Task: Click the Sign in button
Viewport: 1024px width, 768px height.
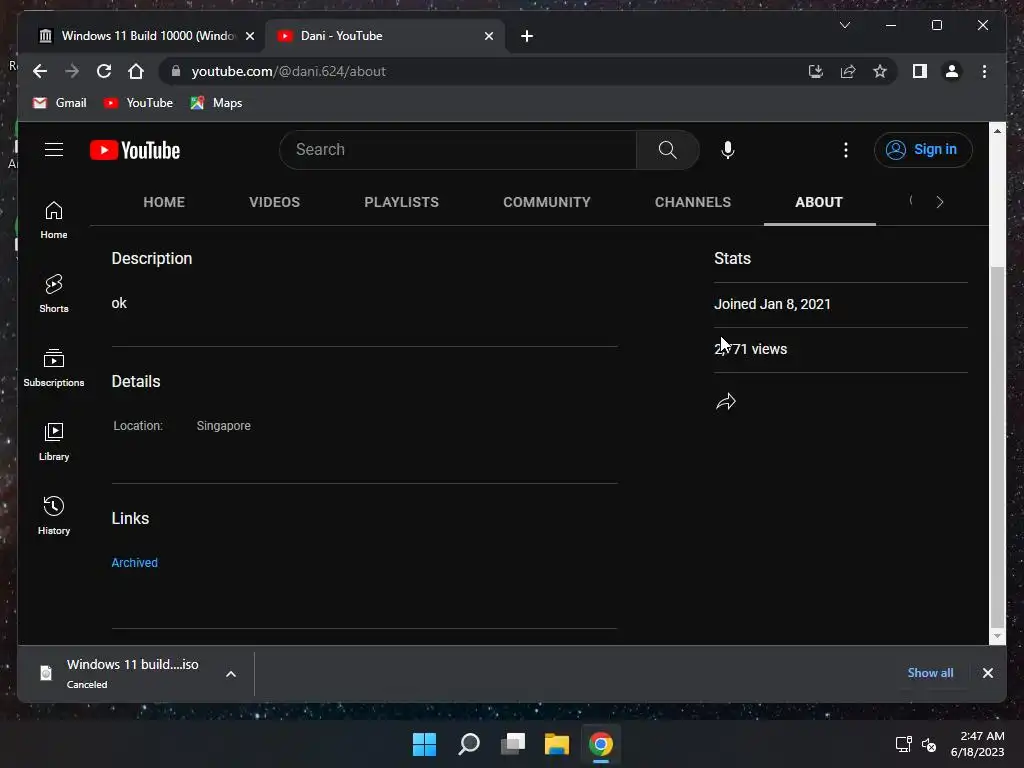Action: 923,150
